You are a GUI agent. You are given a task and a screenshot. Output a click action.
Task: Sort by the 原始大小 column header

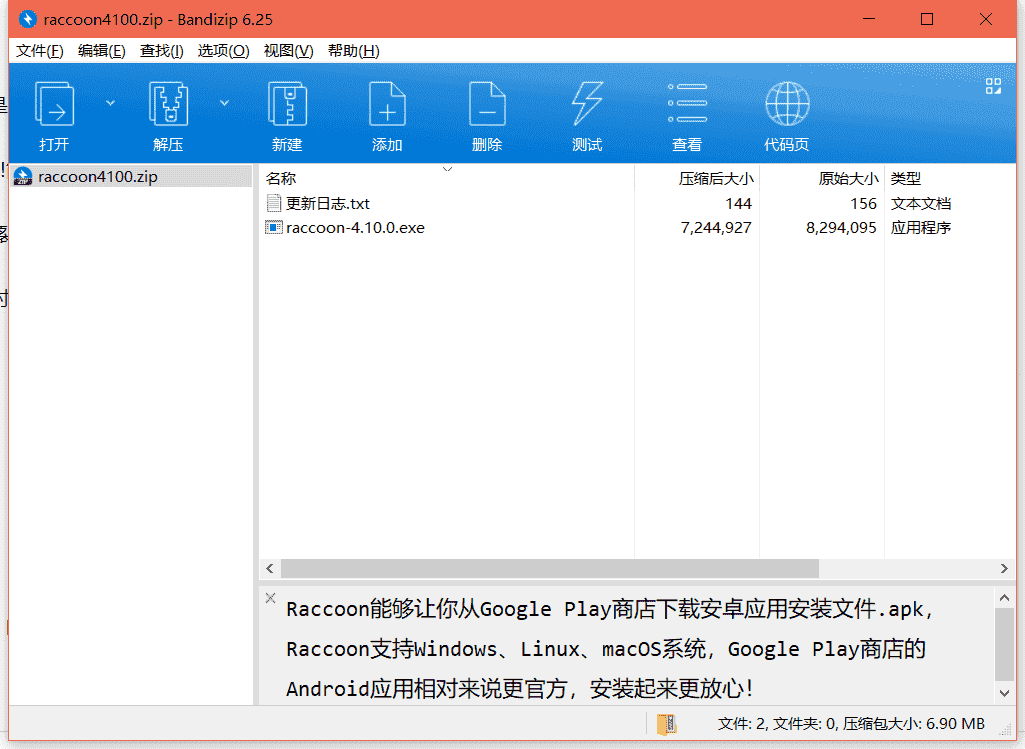pos(822,178)
